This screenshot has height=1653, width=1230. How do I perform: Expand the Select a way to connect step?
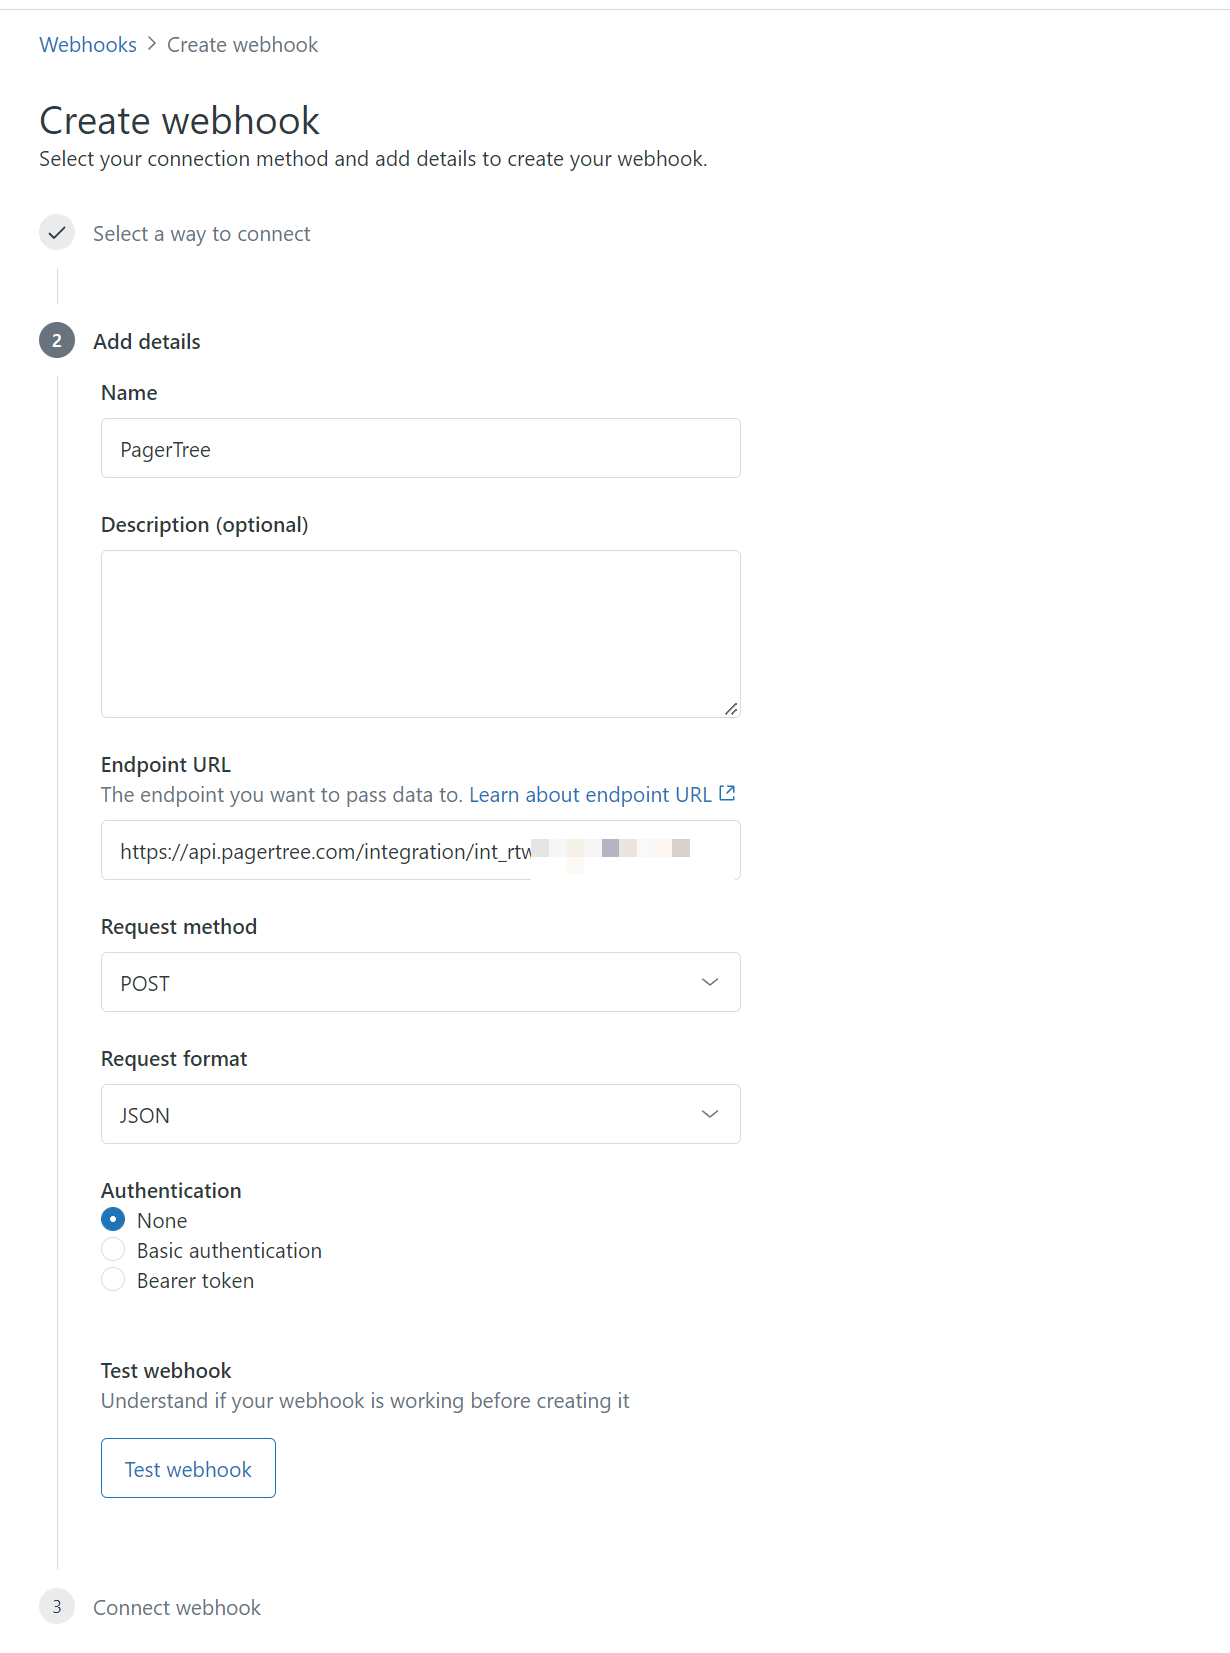coord(201,234)
